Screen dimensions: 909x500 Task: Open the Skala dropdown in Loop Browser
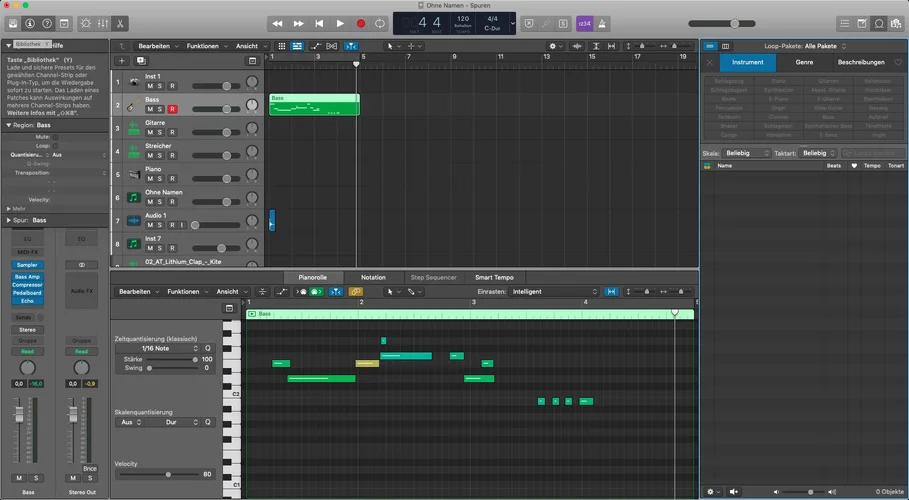point(747,153)
